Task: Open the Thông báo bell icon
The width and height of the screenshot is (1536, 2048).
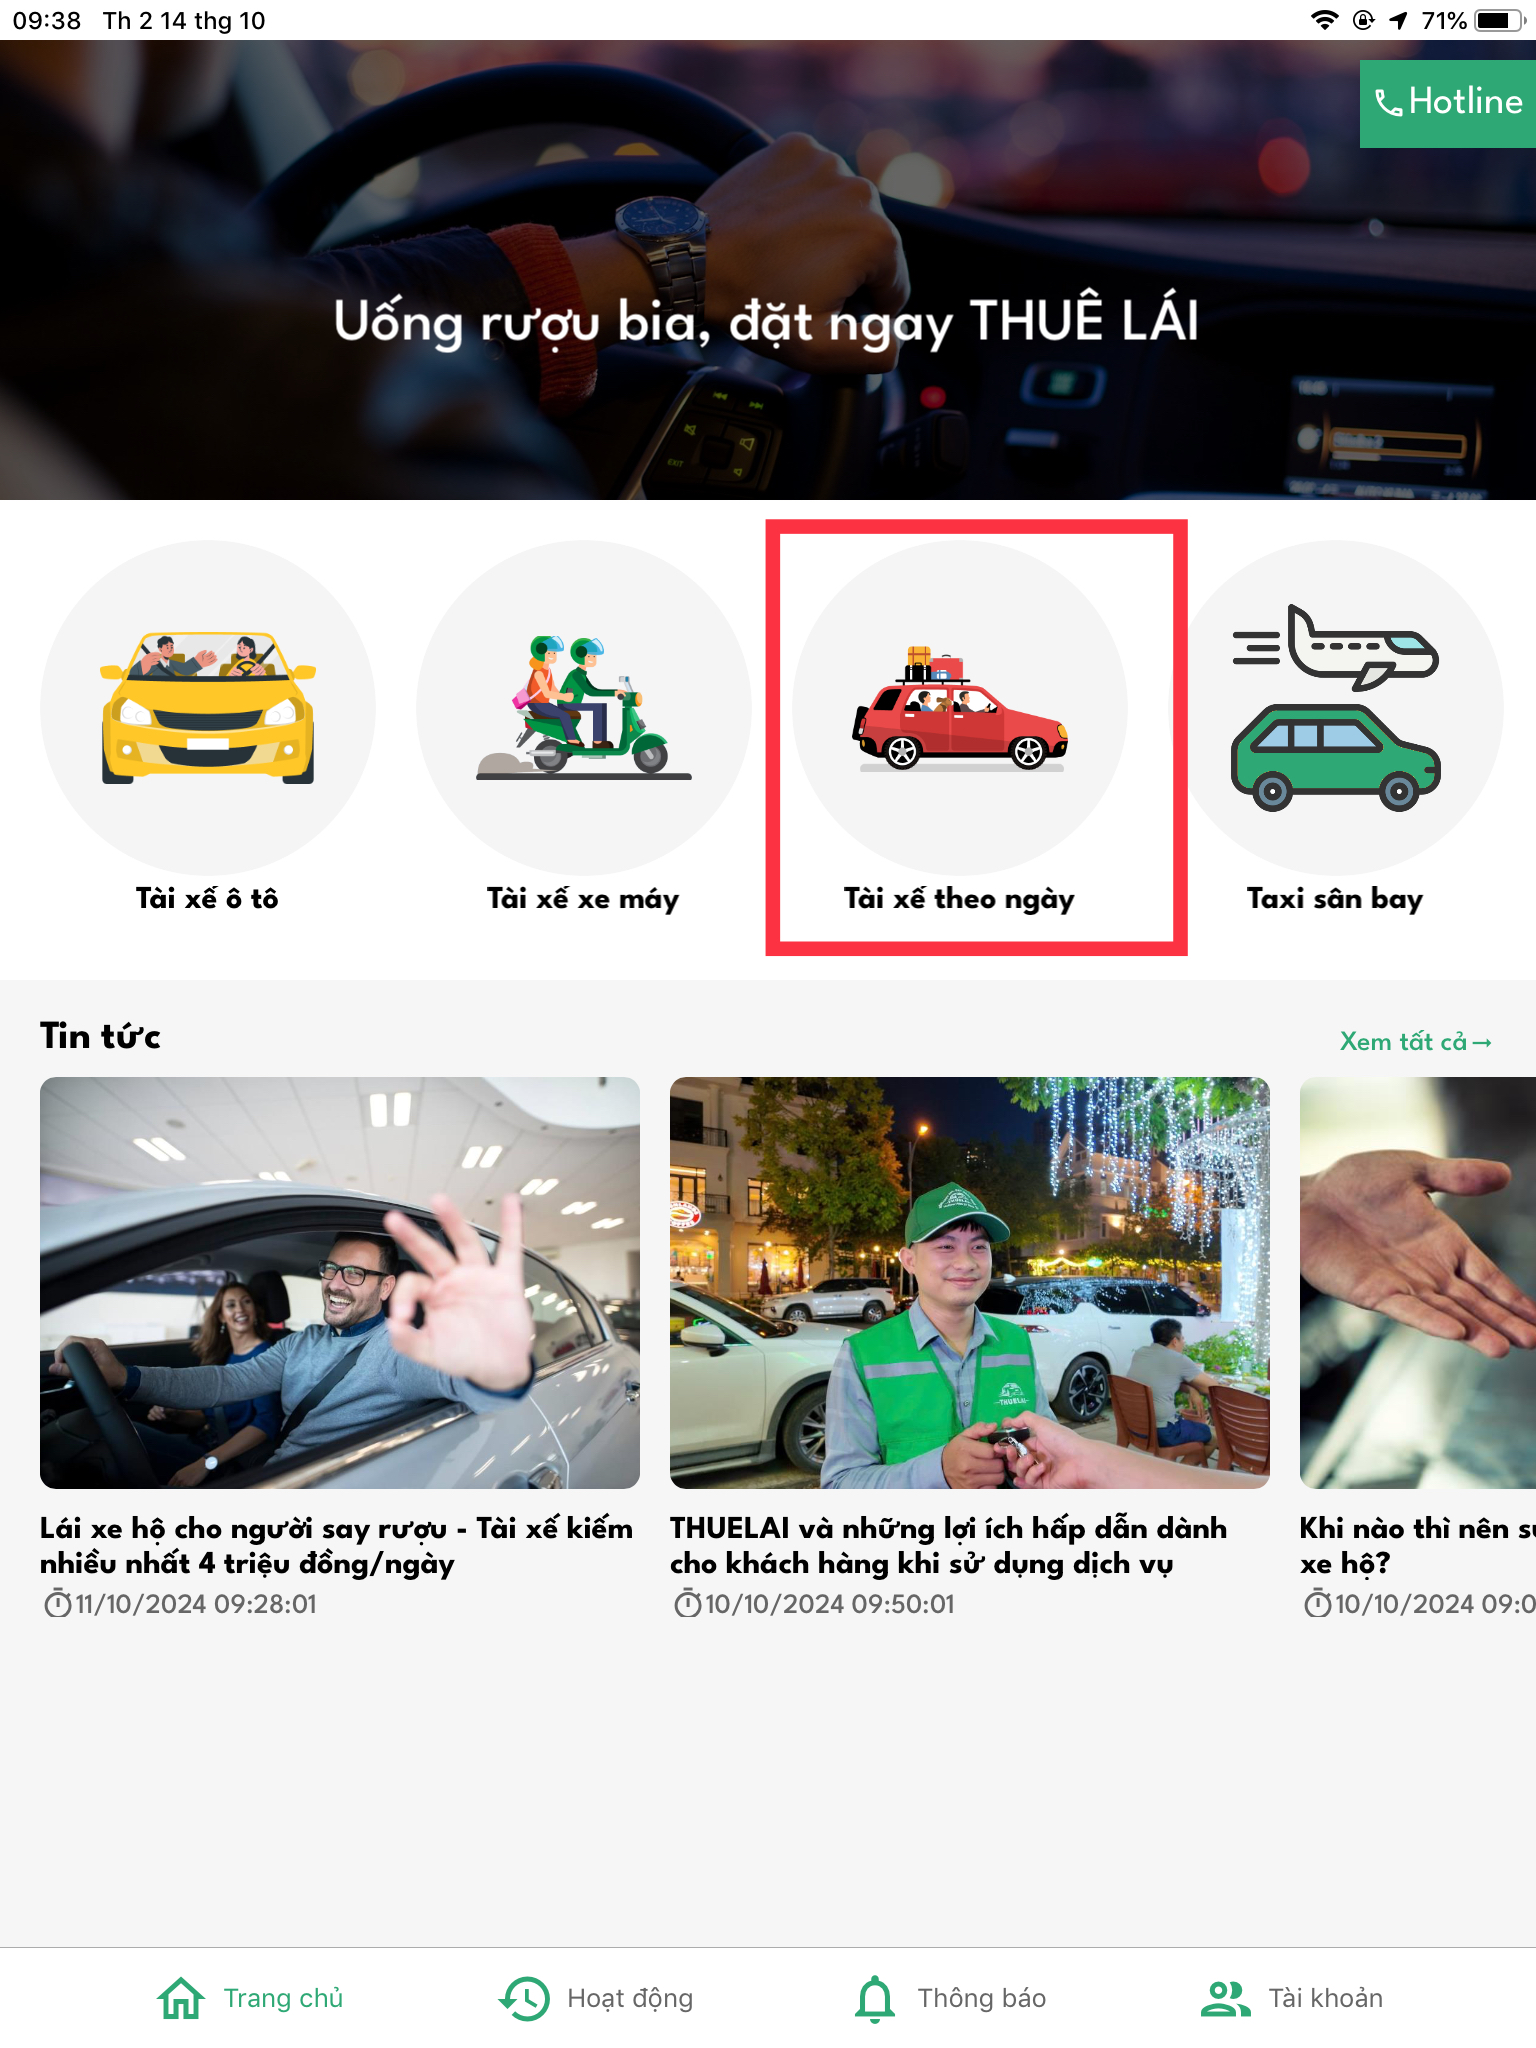Action: 875,1998
